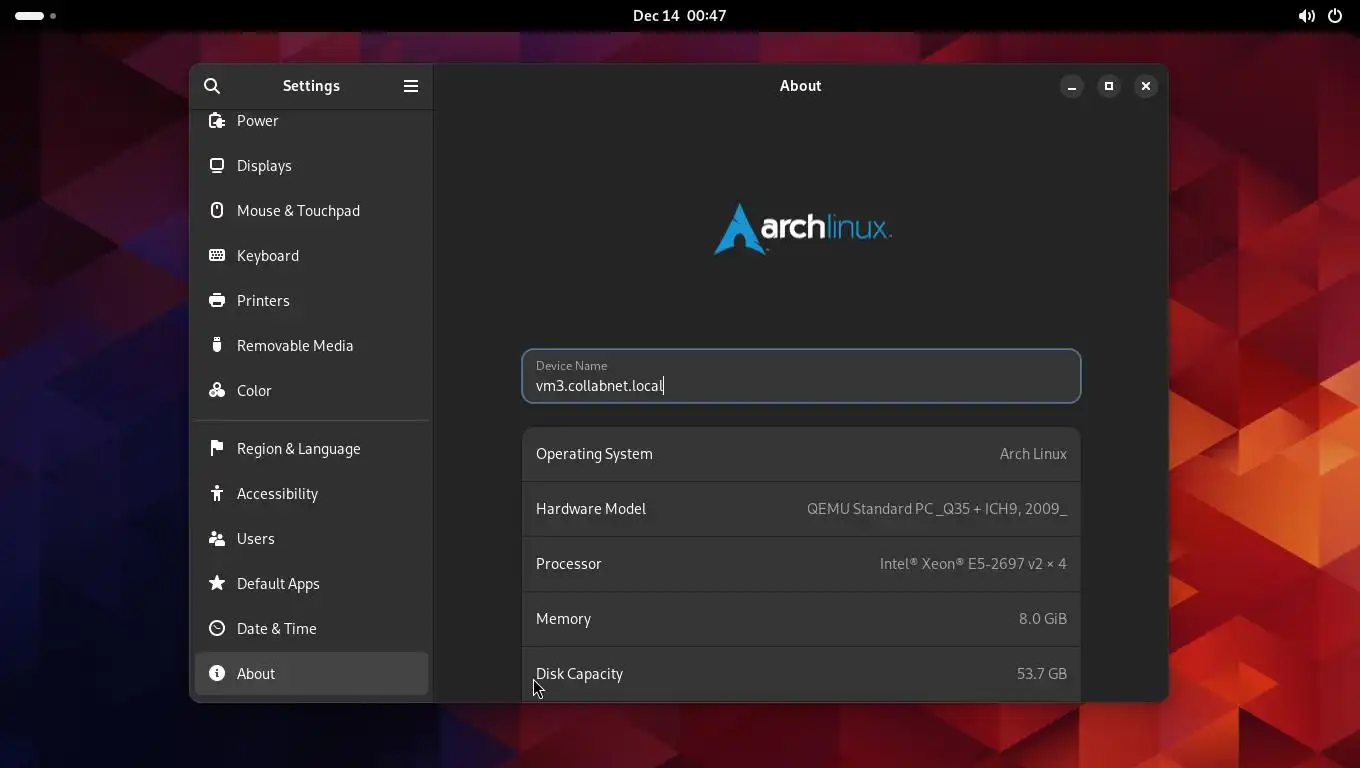The height and width of the screenshot is (768, 1360).
Task: Click the Intel Xeon E5-2697 value
Action: pyautogui.click(x=973, y=564)
